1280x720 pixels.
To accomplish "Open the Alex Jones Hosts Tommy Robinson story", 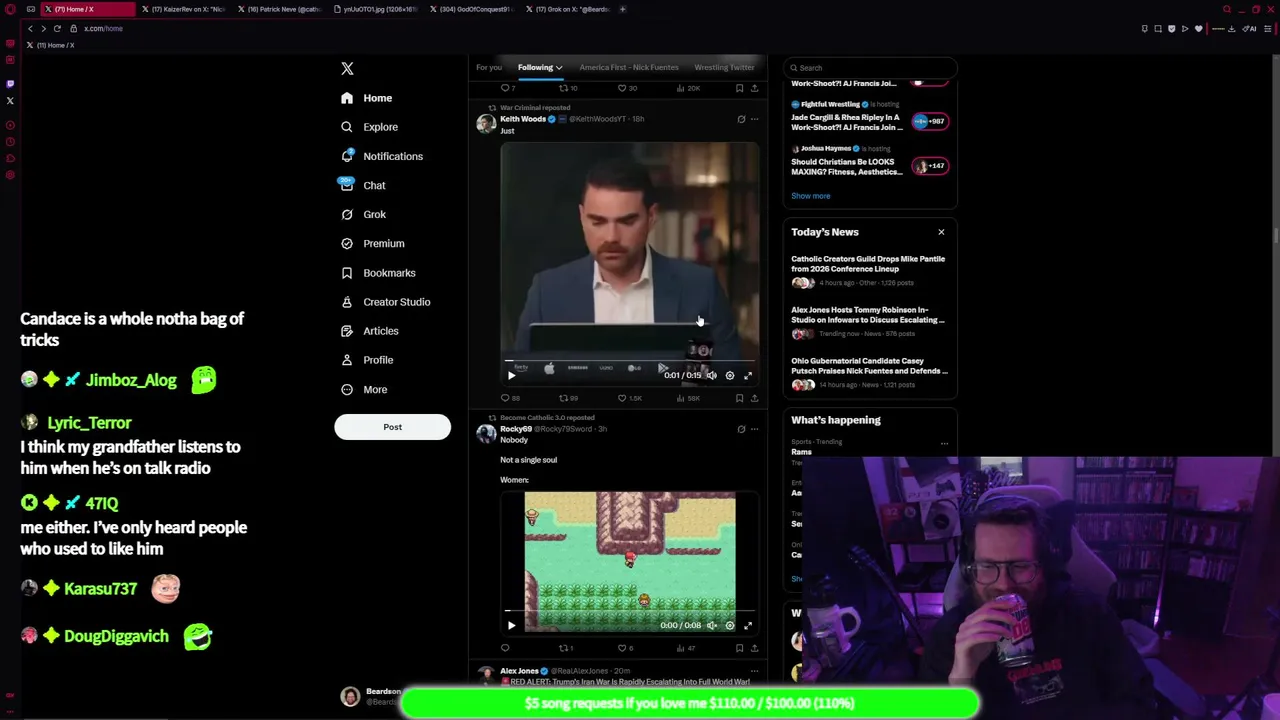I will (869, 320).
